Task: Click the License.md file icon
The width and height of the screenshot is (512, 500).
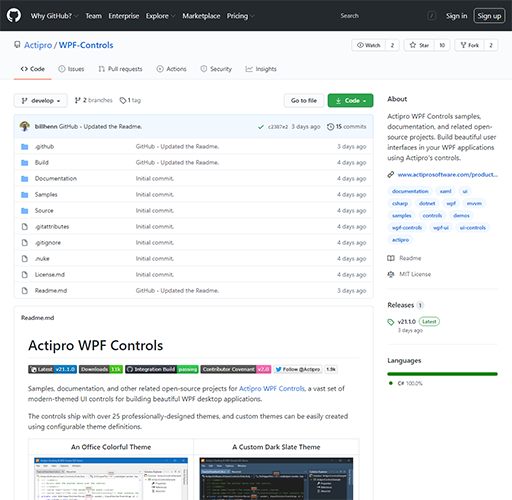Action: click(x=25, y=275)
